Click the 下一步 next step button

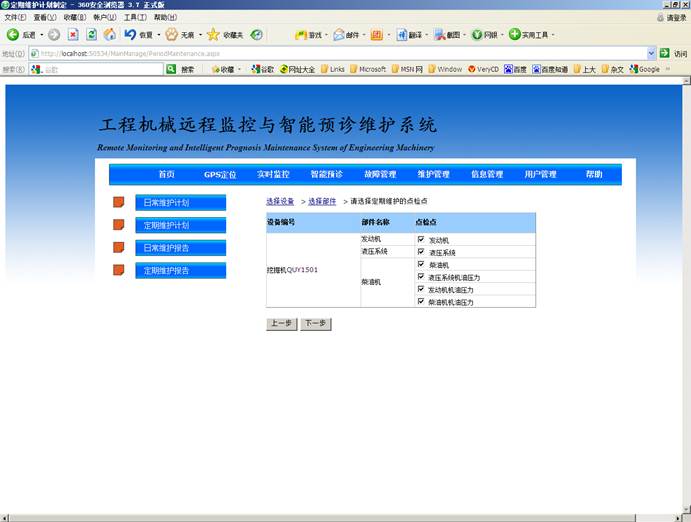tap(315, 324)
